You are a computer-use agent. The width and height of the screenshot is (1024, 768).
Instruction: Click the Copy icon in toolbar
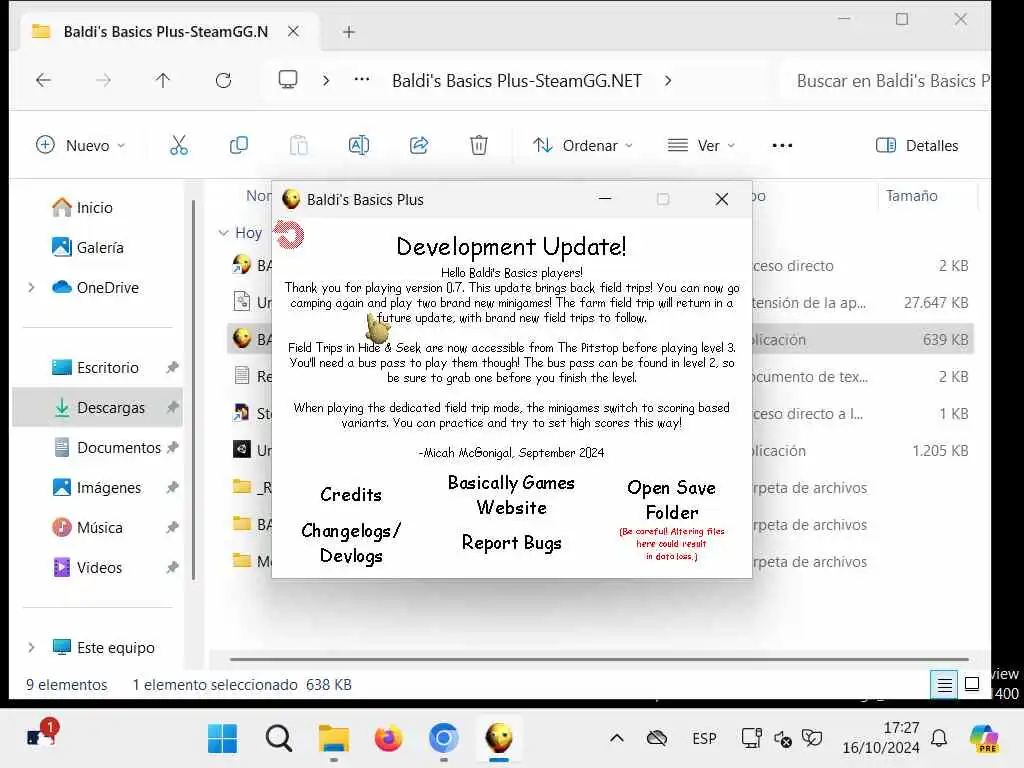(238, 145)
